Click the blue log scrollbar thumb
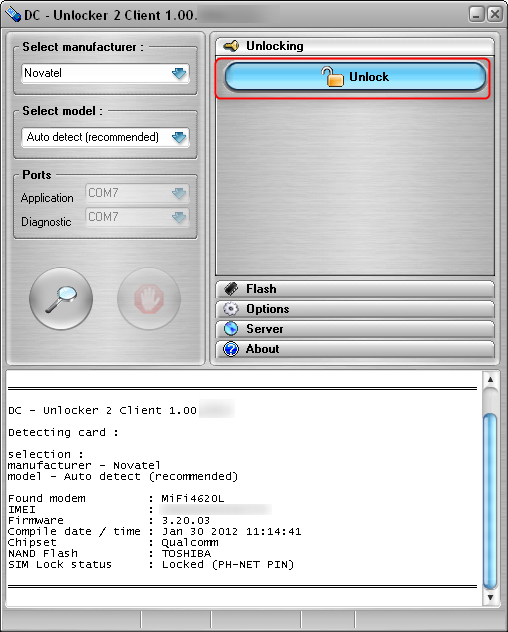Screen dimensions: 508x632 [x=490, y=501]
